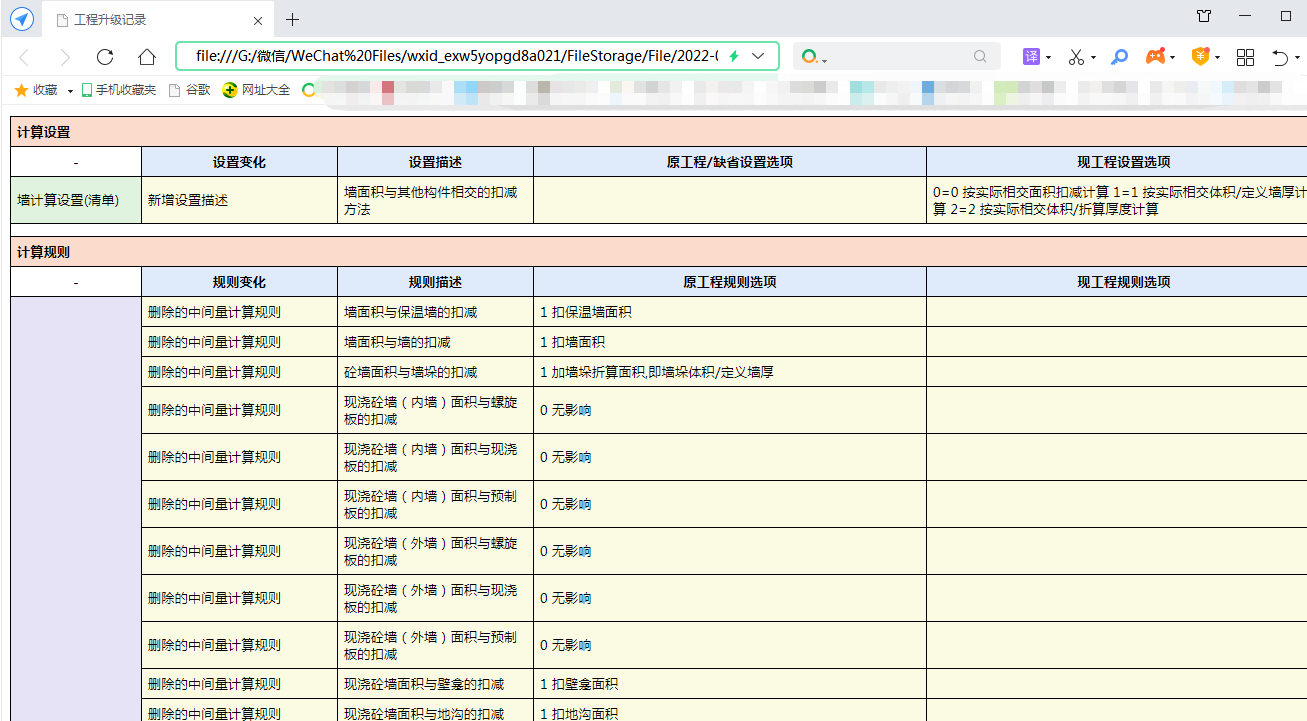Click 现浇砼墙(外墙)面积与预制板的扣减 cell
The image size is (1307, 721).
pos(435,645)
